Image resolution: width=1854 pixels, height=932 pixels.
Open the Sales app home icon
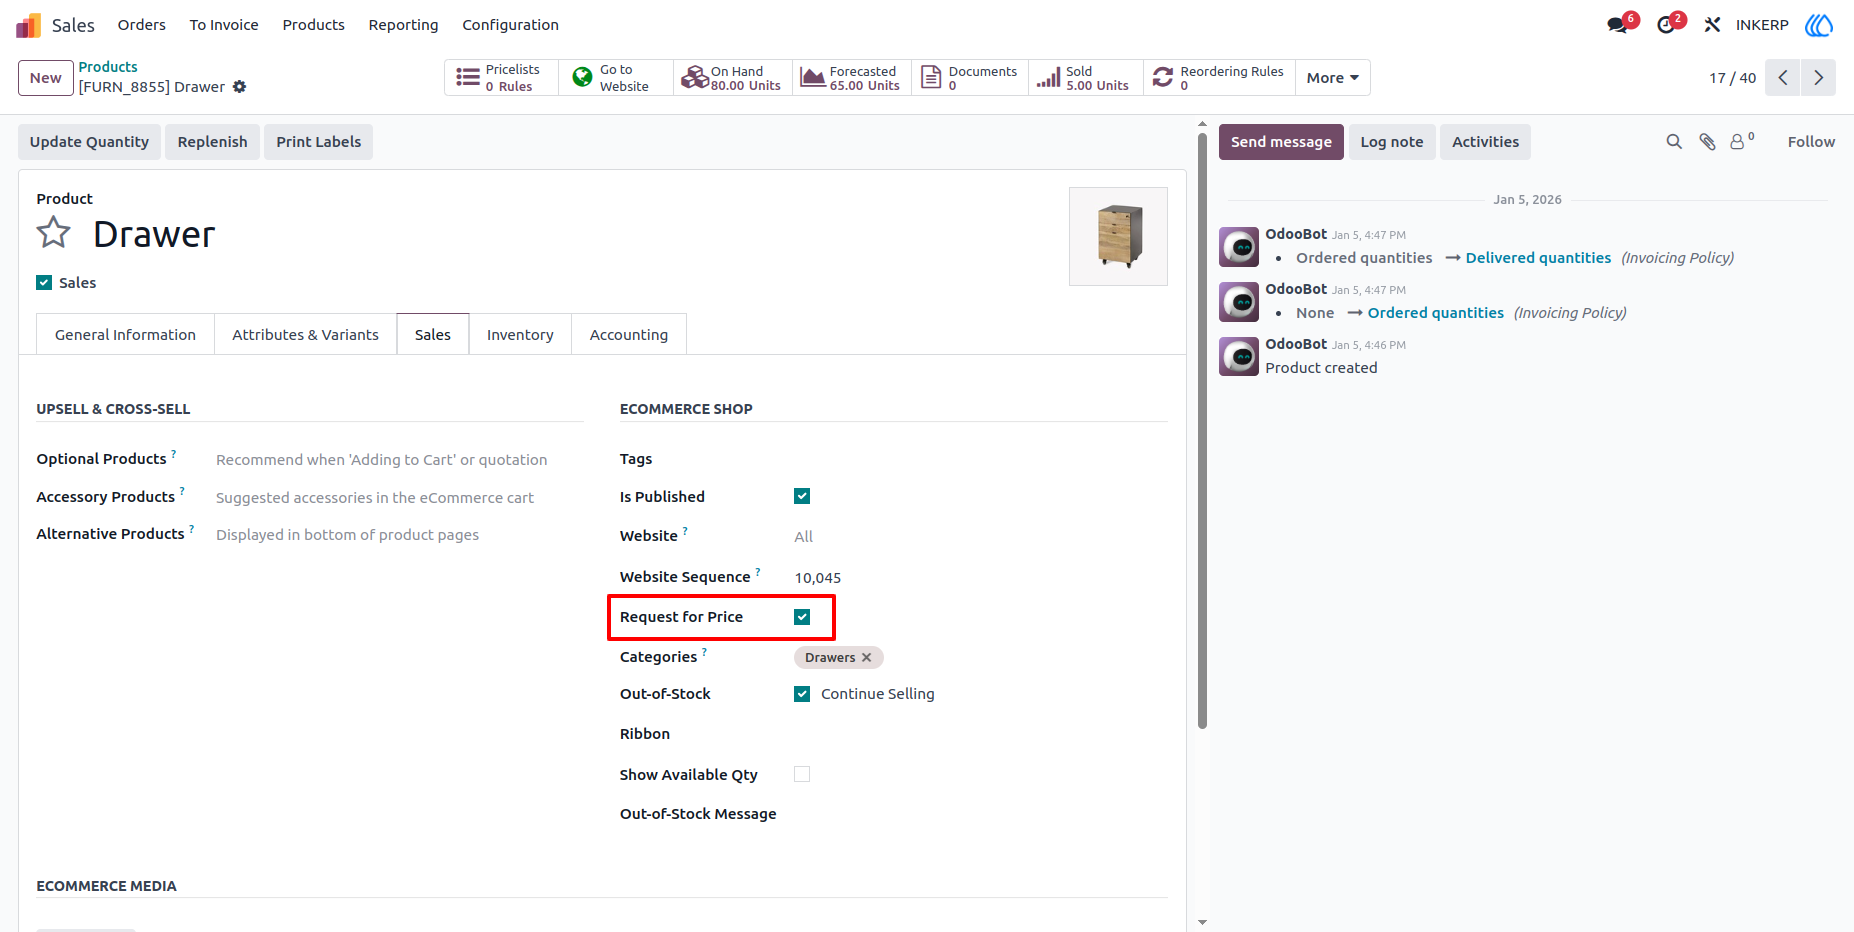coord(28,25)
